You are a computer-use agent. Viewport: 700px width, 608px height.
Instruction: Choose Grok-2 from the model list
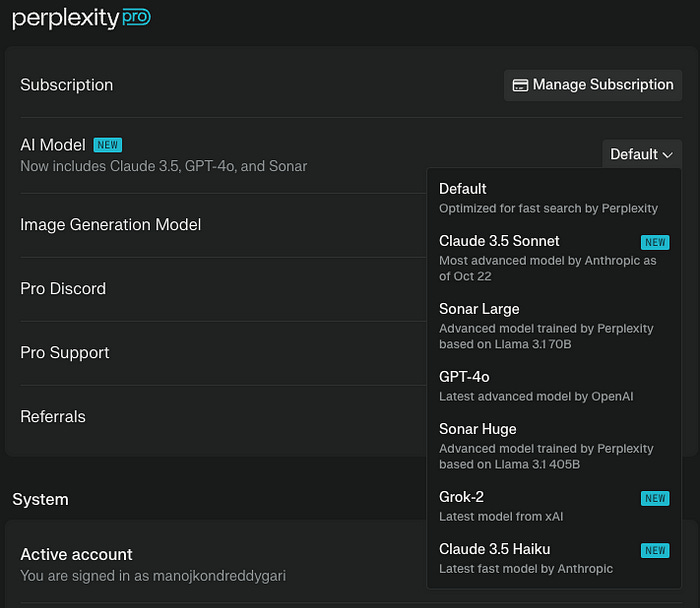(554, 506)
